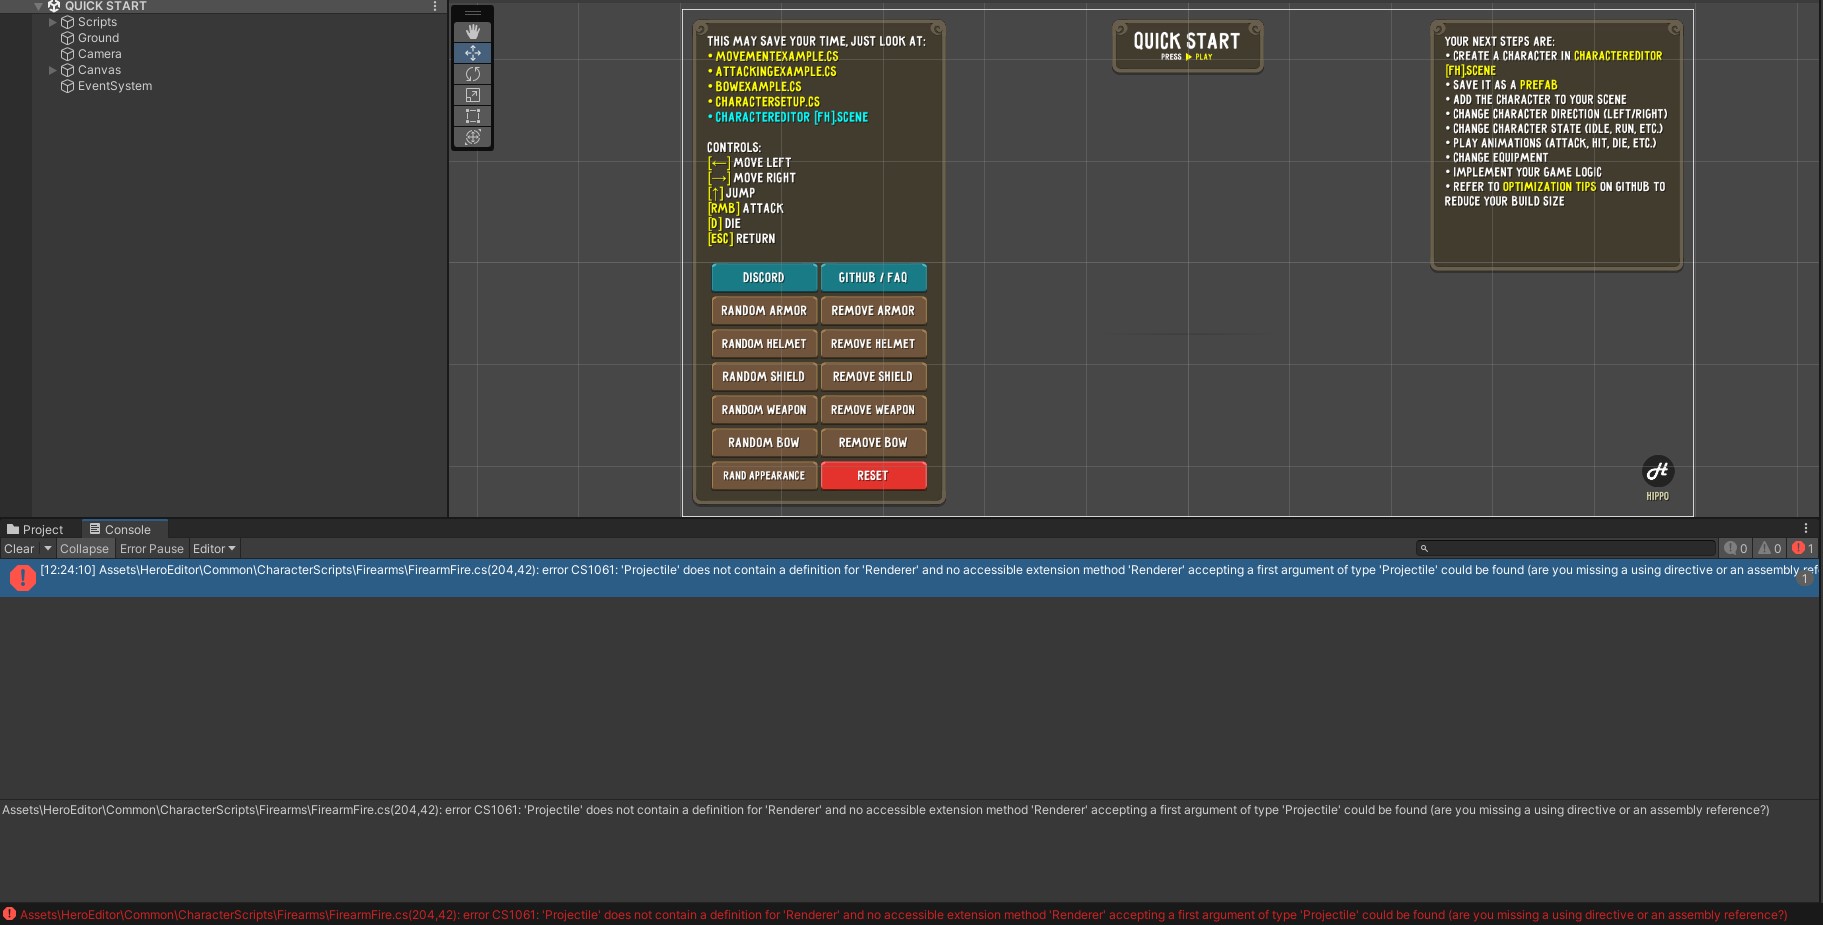Enable Error Pause in the Console

(152, 548)
